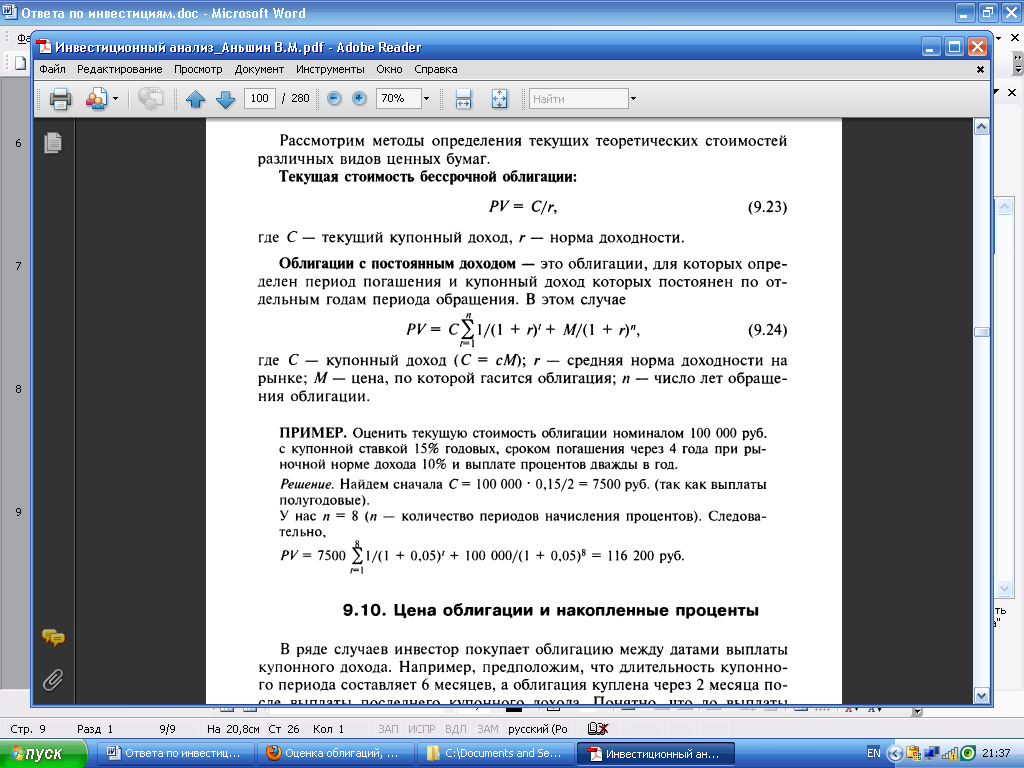Click the page number field showing 100

tap(259, 99)
